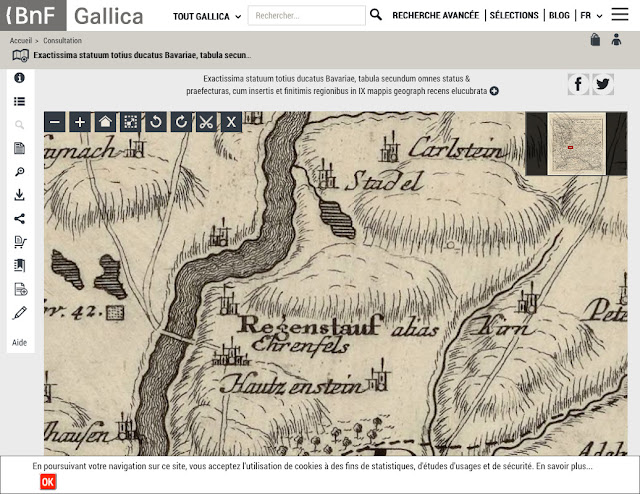Image resolution: width=640 pixels, height=494 pixels.
Task: Click the add document sidebar icon
Action: click(20, 289)
